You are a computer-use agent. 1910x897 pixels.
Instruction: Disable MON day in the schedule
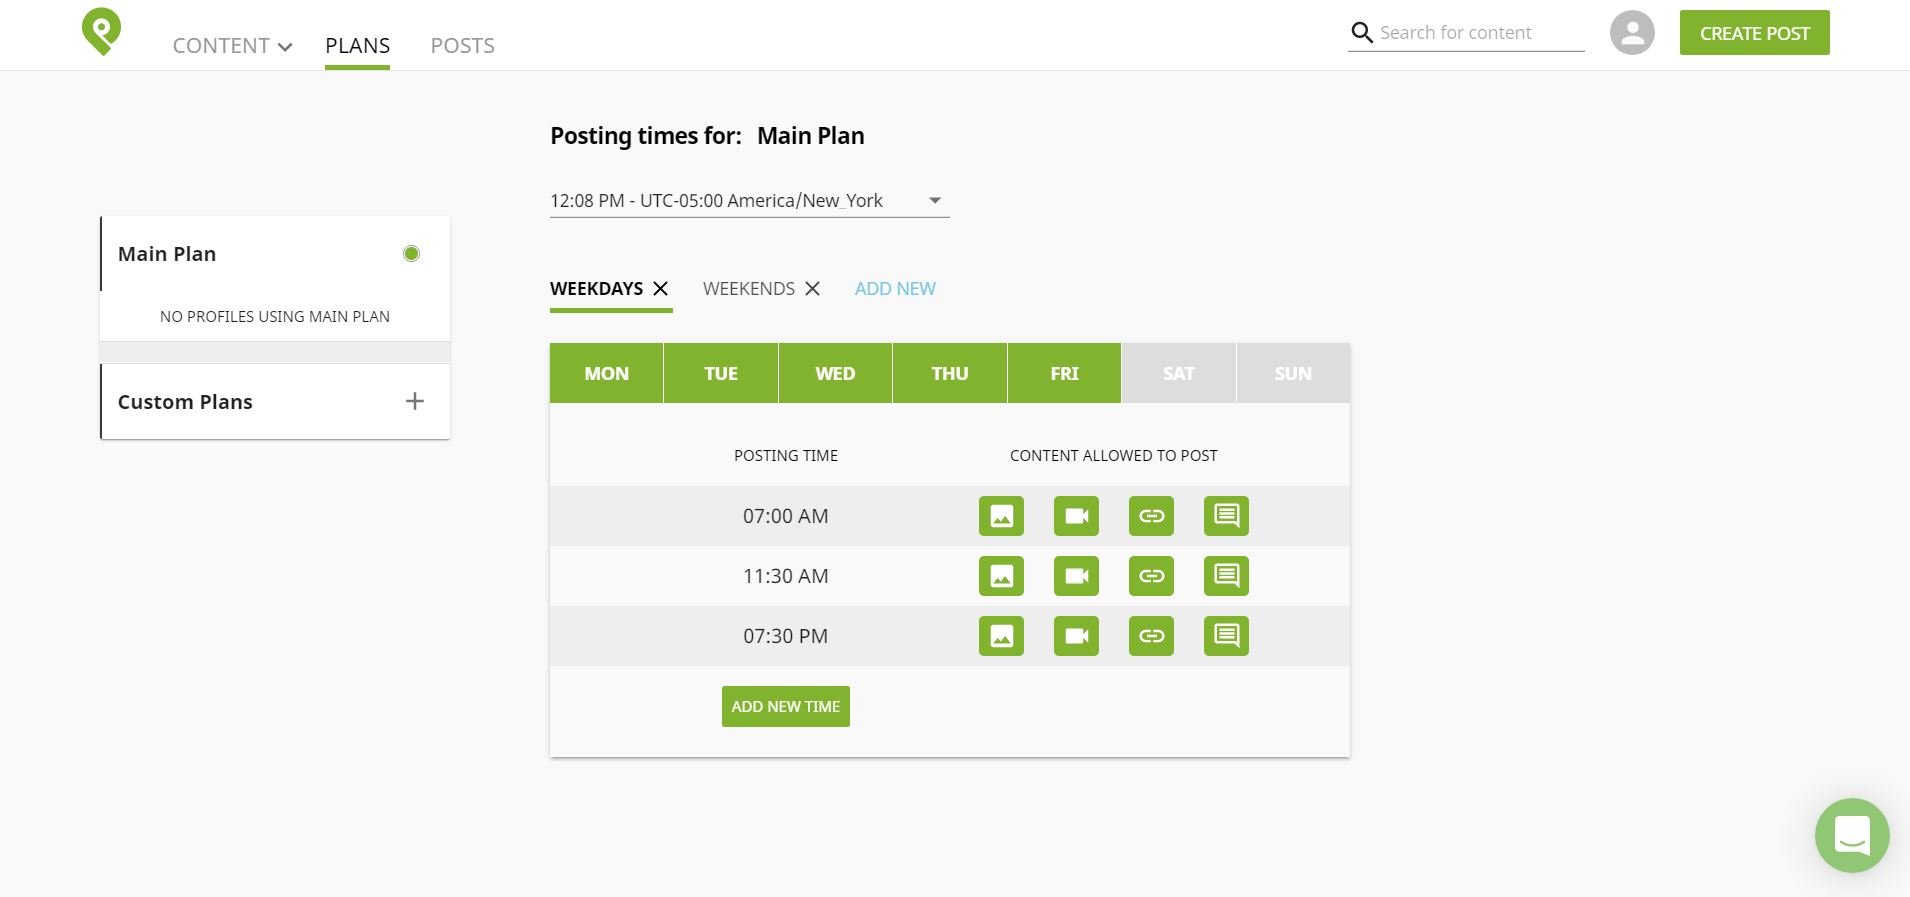[606, 373]
